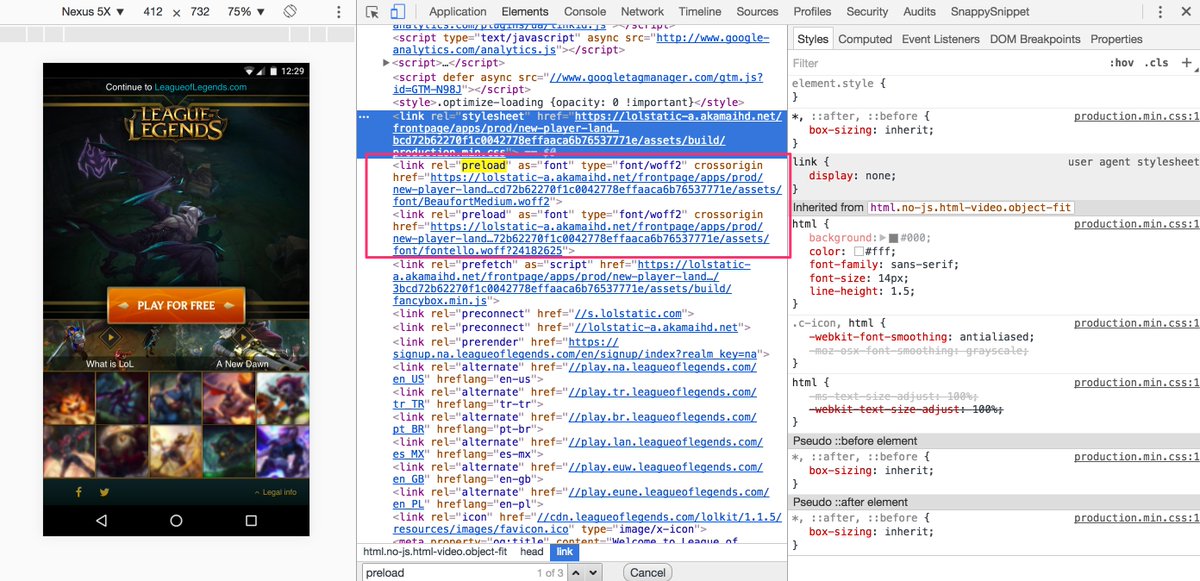Follow the LeagueofLegends.com link

200,87
